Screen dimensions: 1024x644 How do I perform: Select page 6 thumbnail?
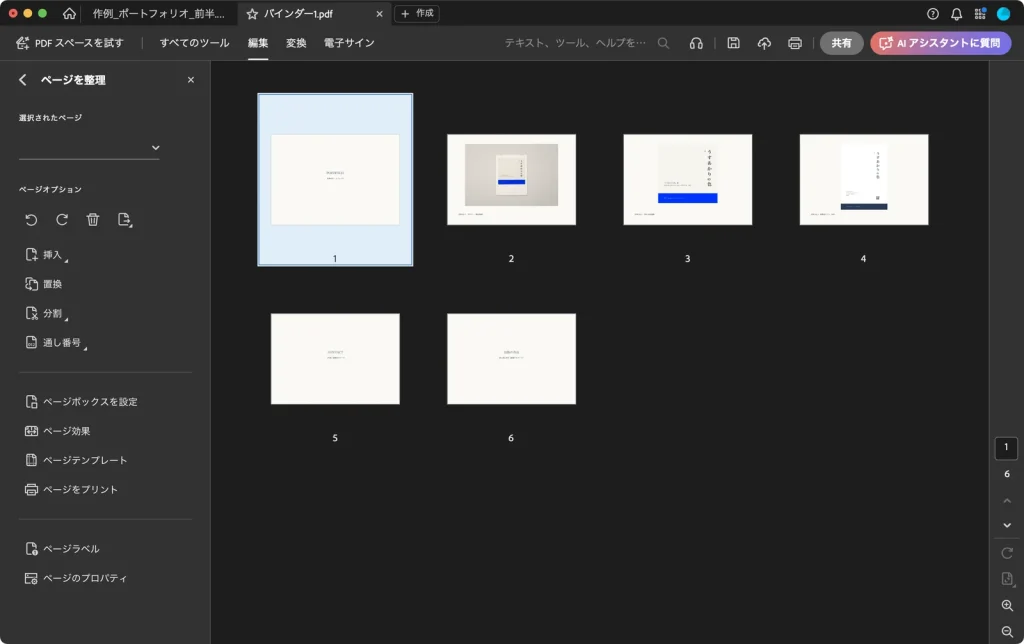coord(511,359)
